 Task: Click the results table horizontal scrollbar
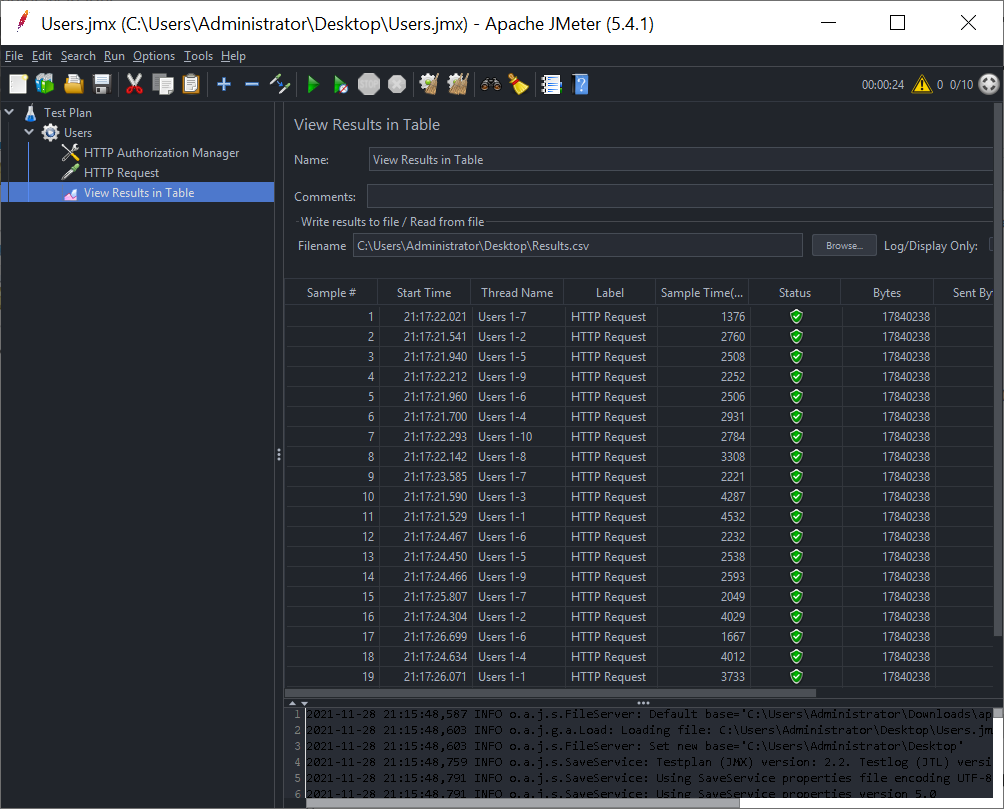[x=551, y=692]
